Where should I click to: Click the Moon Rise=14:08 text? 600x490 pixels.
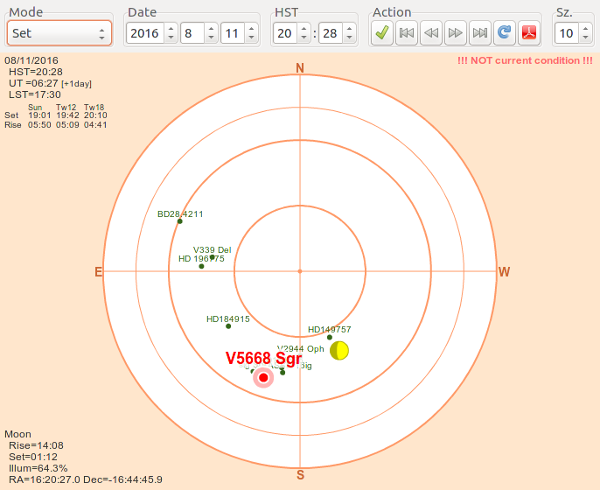point(36,445)
